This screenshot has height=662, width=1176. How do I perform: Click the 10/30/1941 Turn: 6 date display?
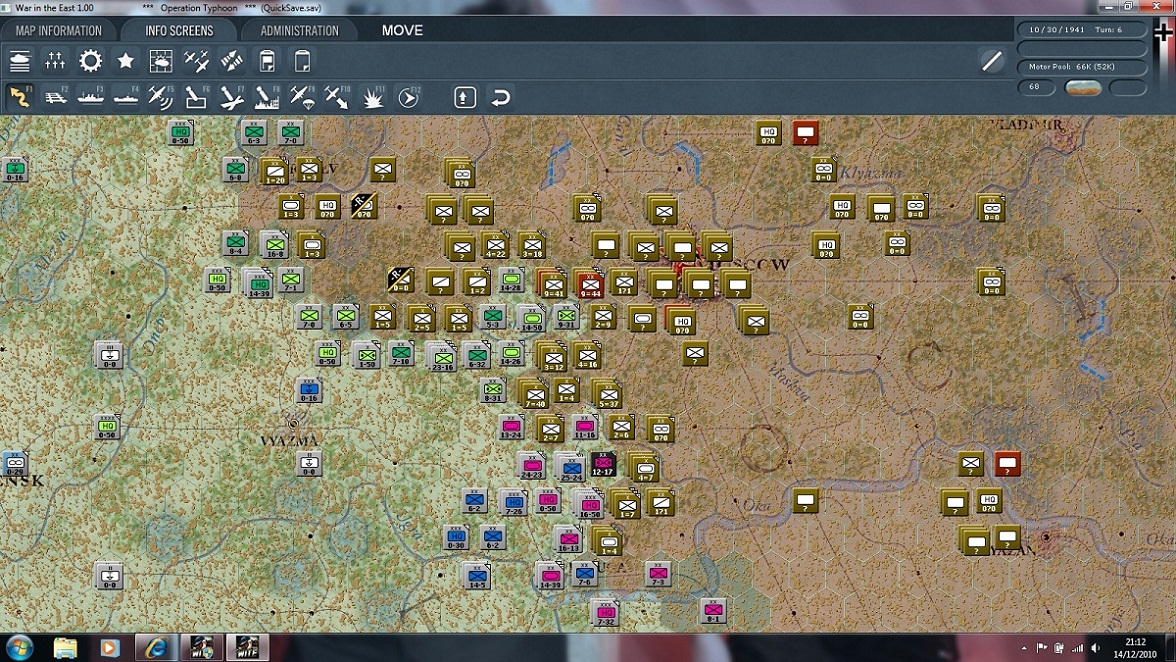[1081, 30]
